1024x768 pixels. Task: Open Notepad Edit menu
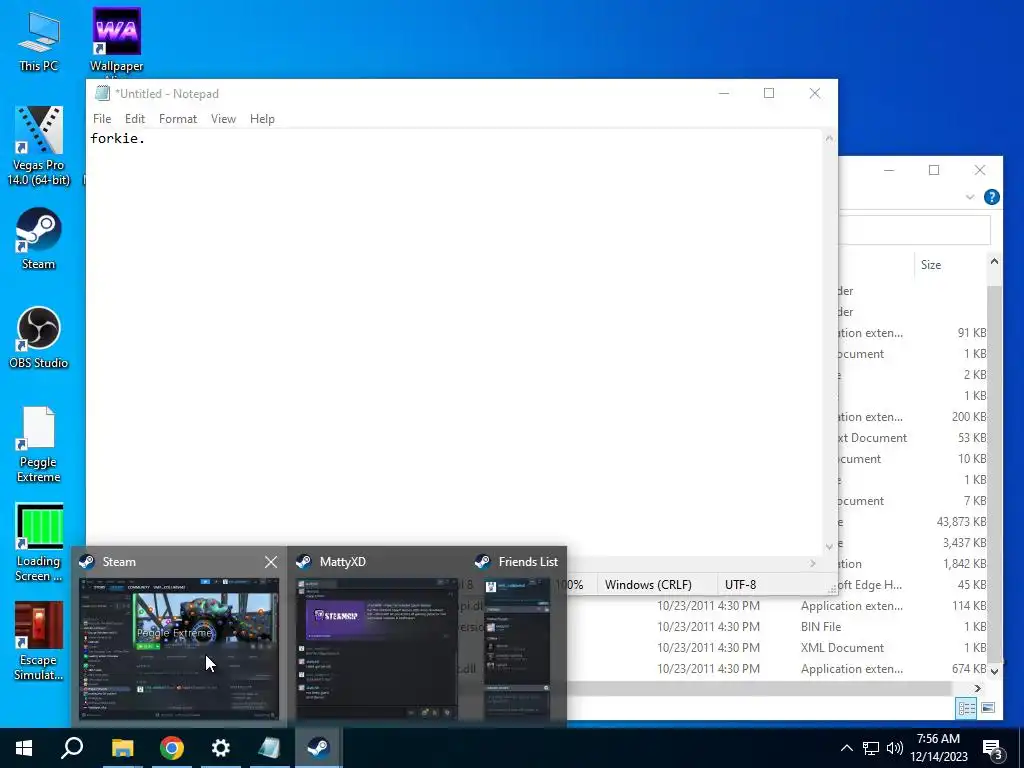point(135,119)
